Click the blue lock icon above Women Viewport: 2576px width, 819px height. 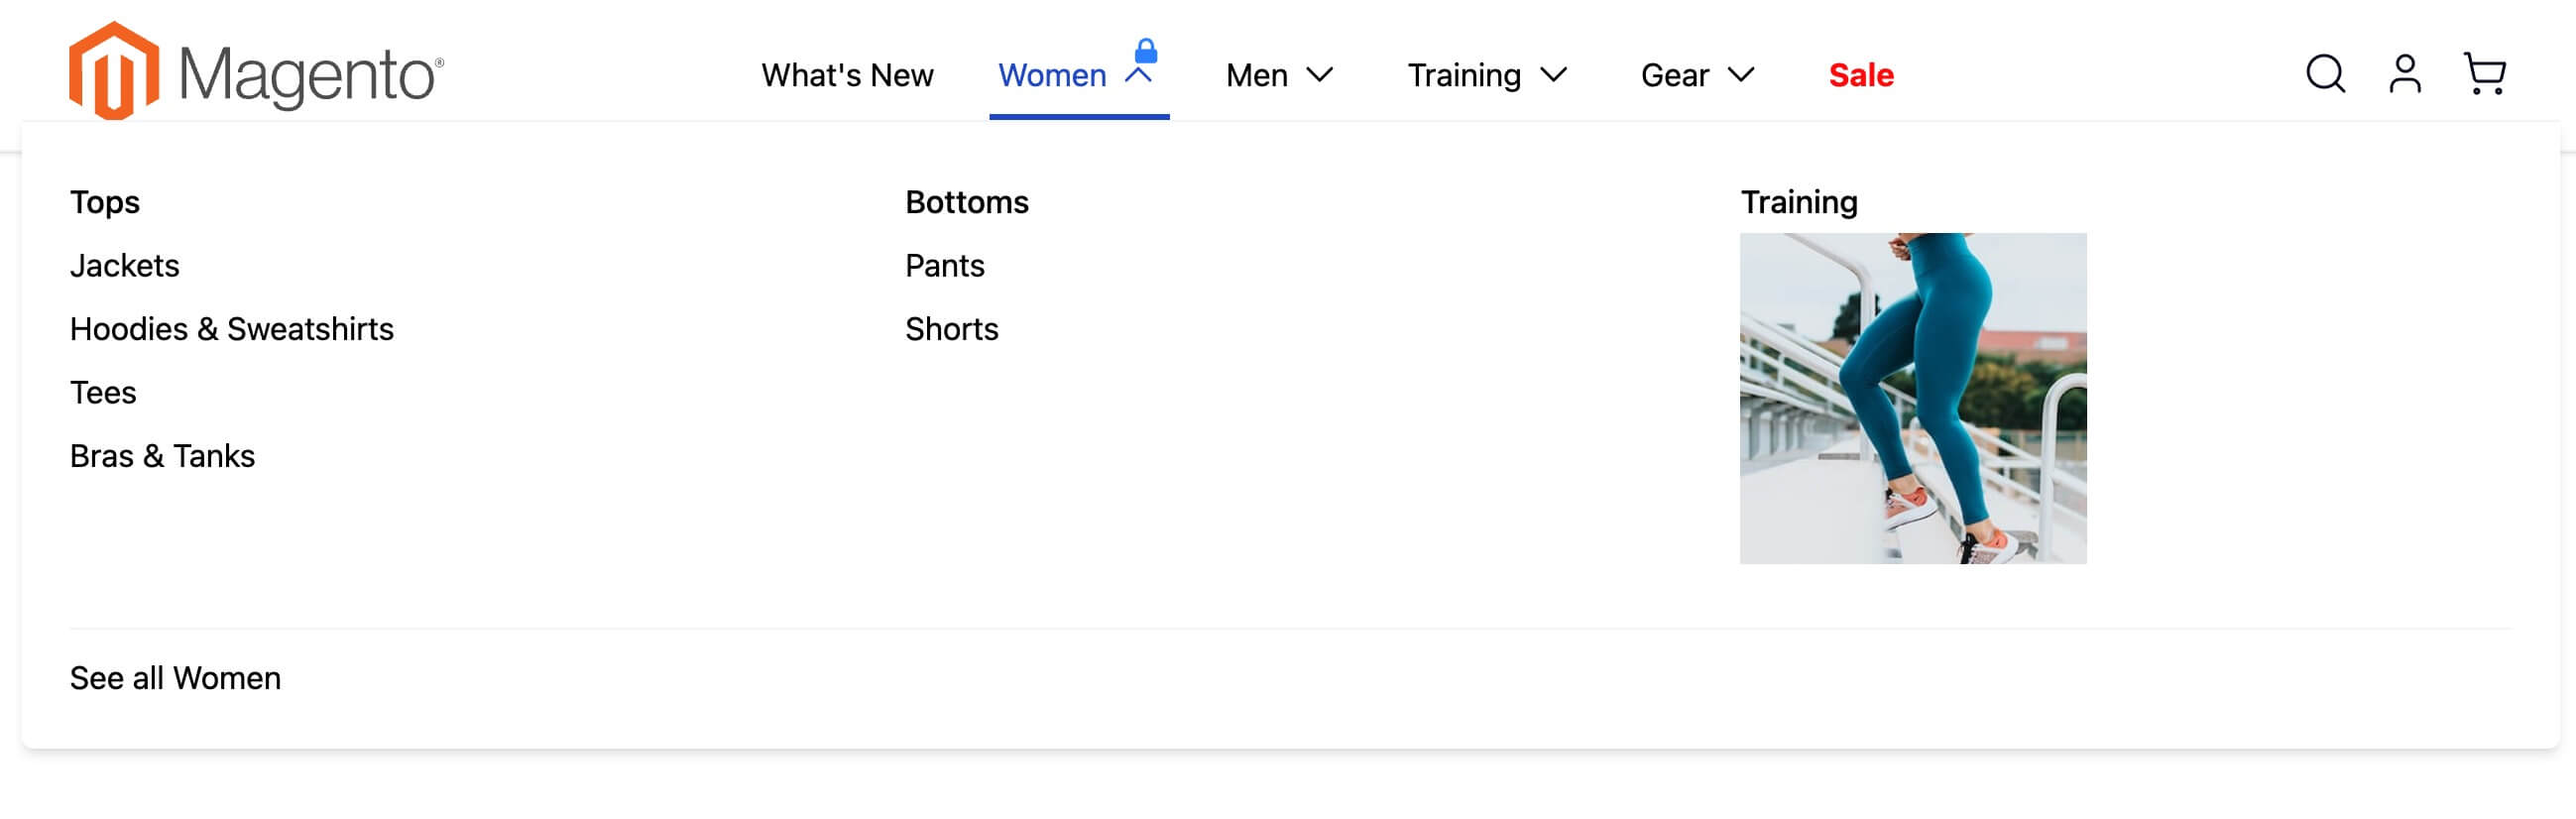(1146, 50)
